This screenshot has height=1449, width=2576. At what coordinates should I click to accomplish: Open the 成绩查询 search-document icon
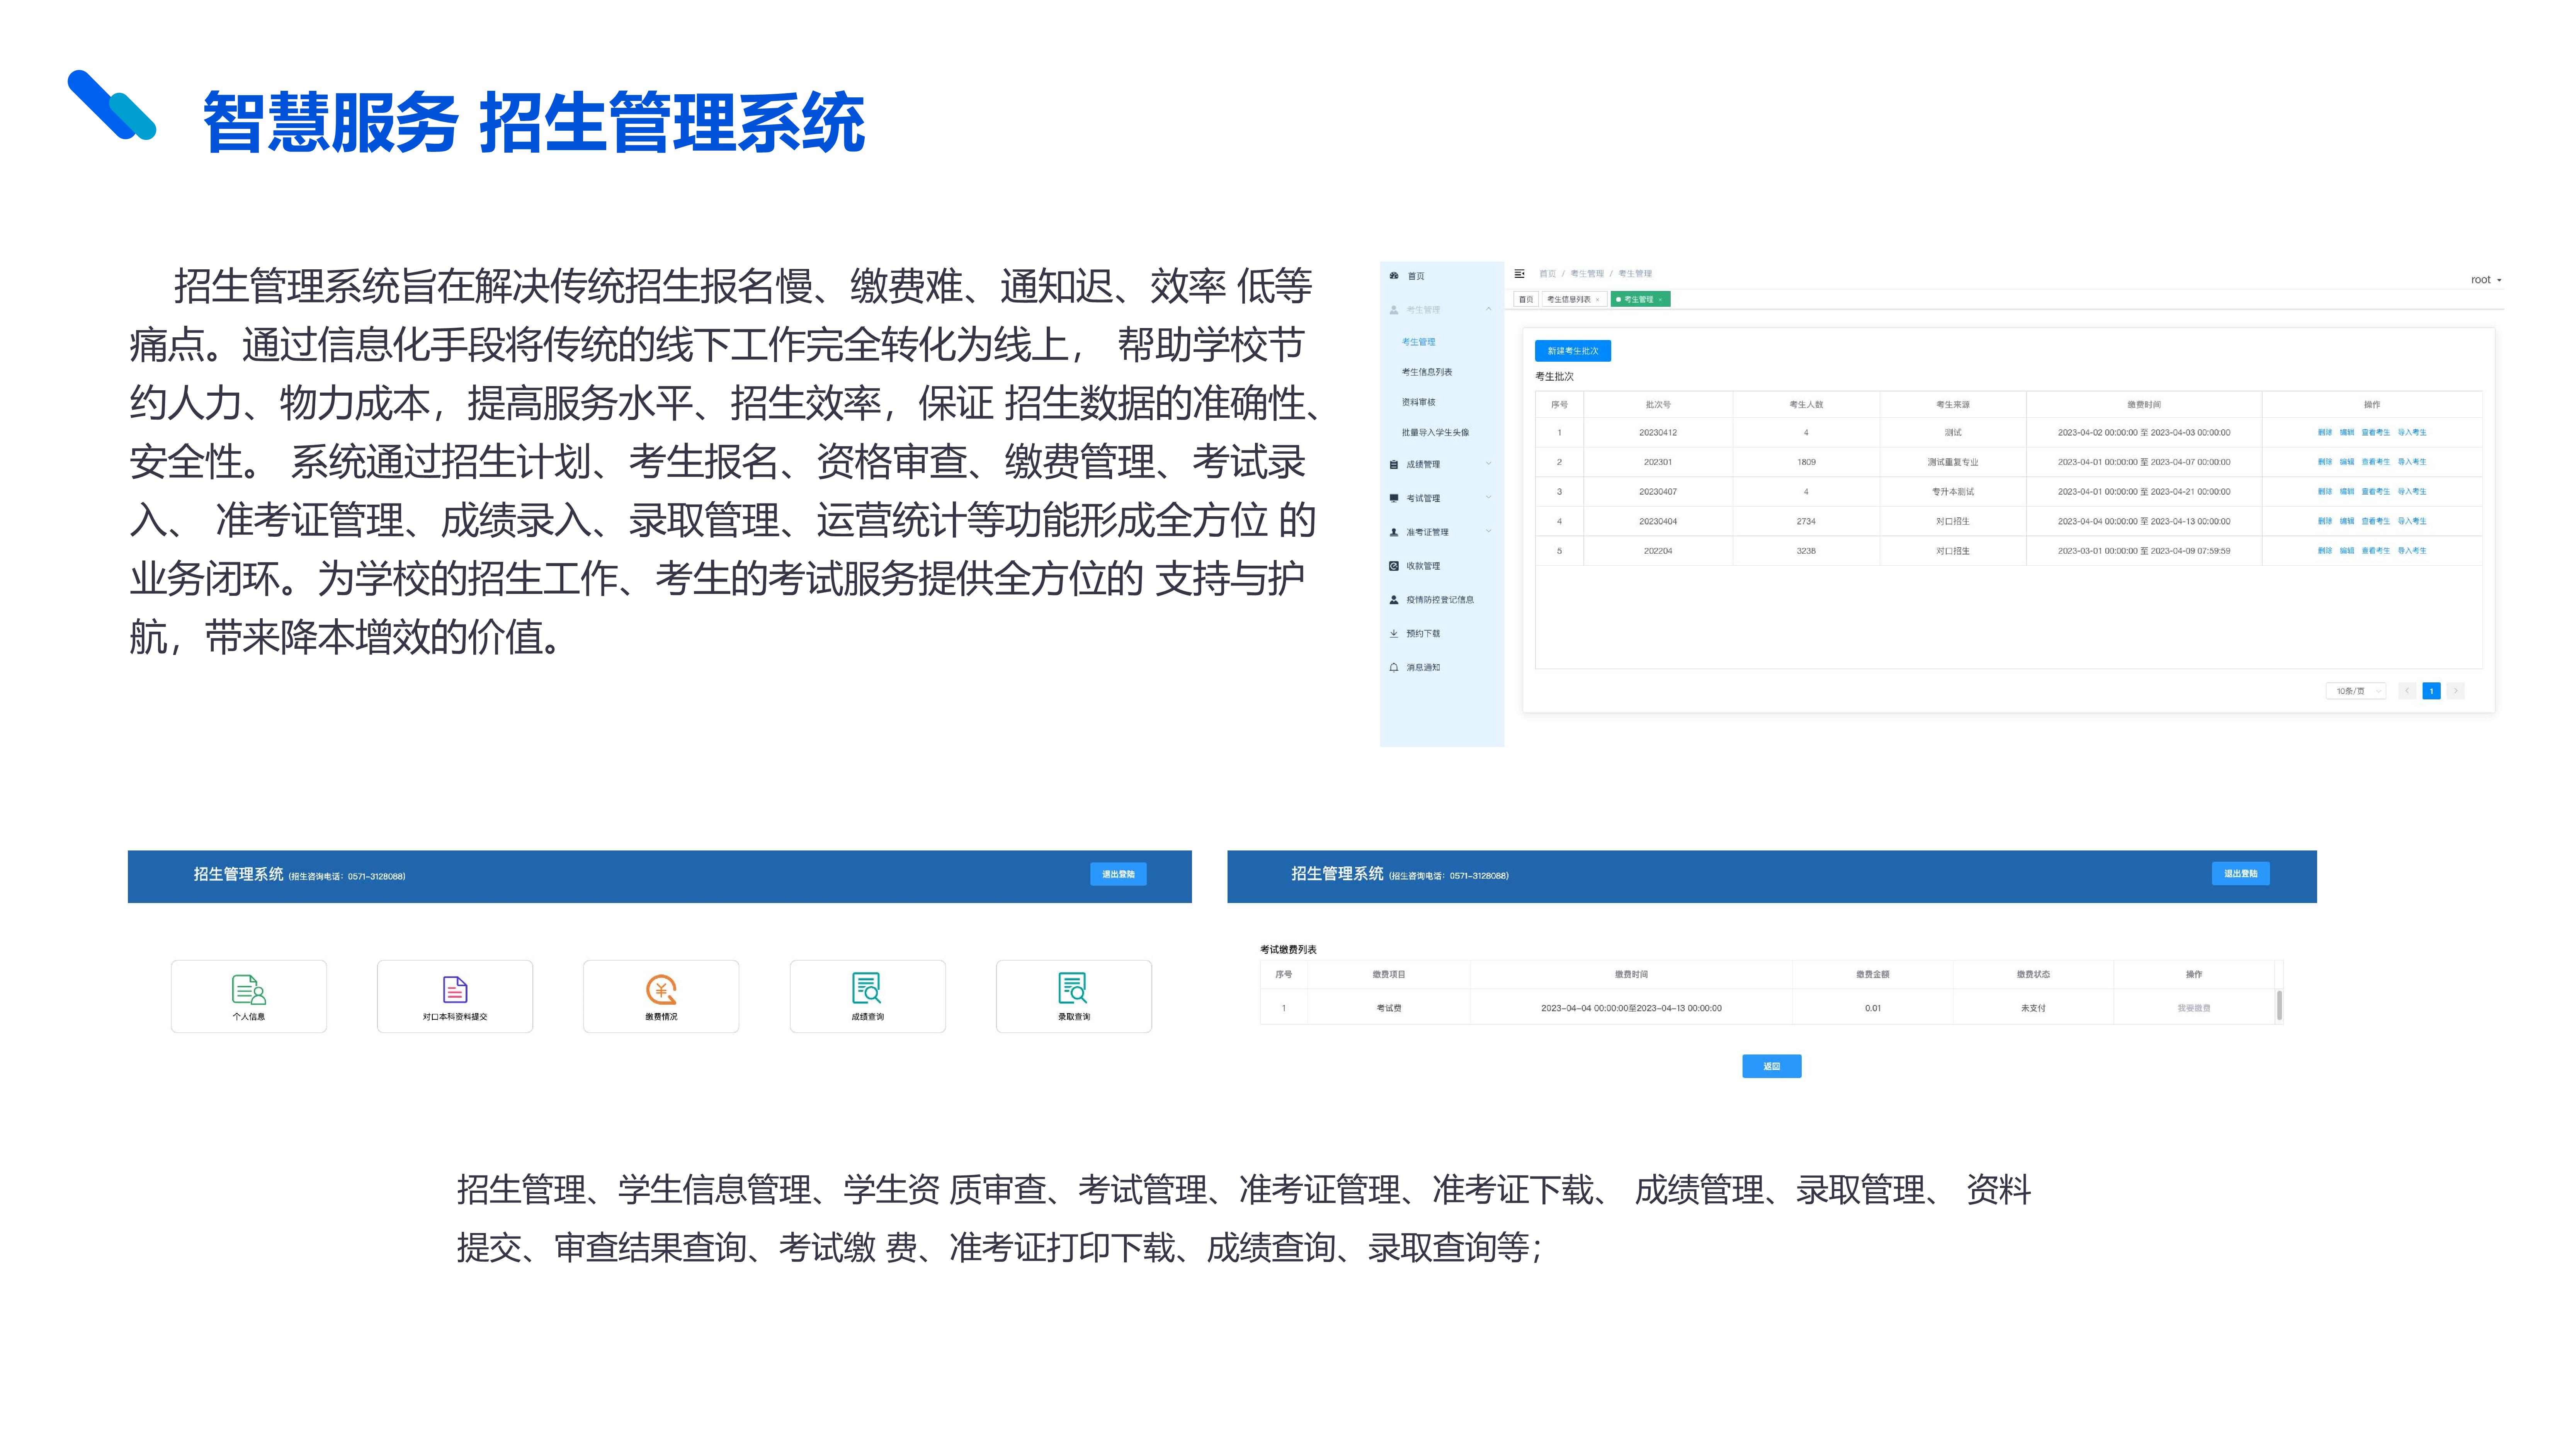tap(867, 988)
